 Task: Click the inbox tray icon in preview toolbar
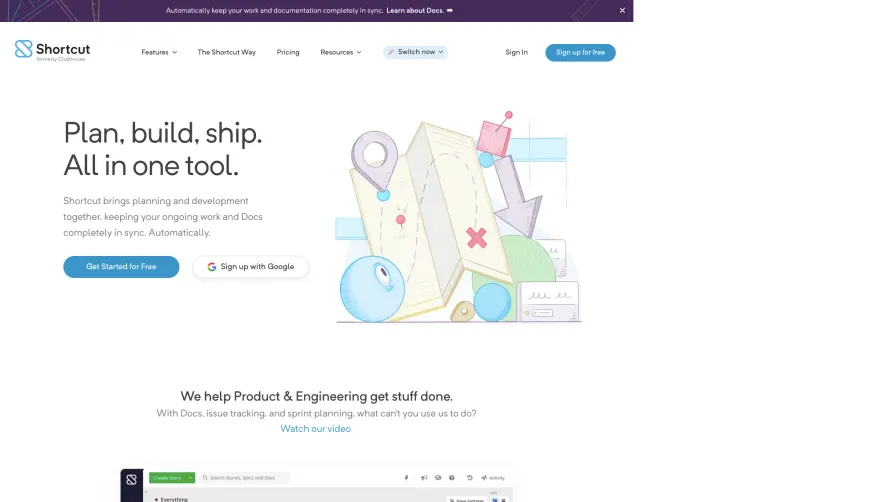tap(438, 478)
